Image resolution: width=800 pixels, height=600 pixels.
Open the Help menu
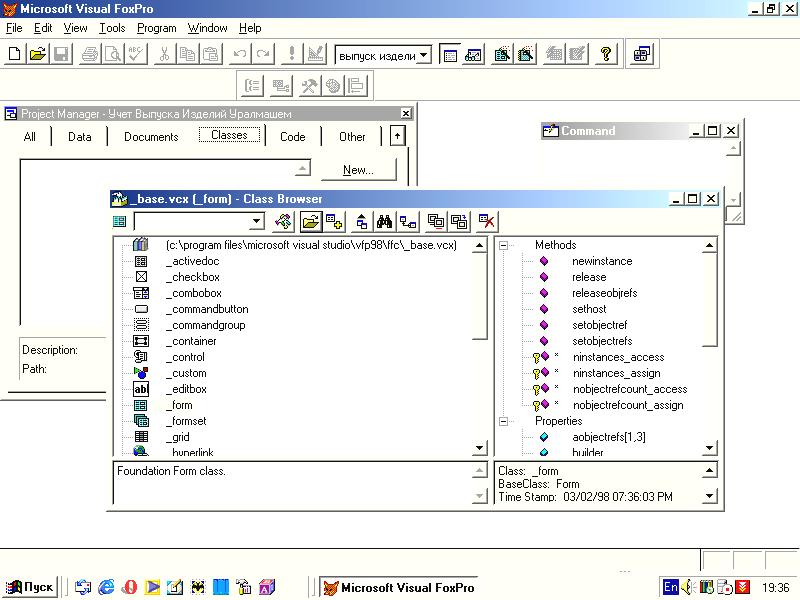point(250,28)
